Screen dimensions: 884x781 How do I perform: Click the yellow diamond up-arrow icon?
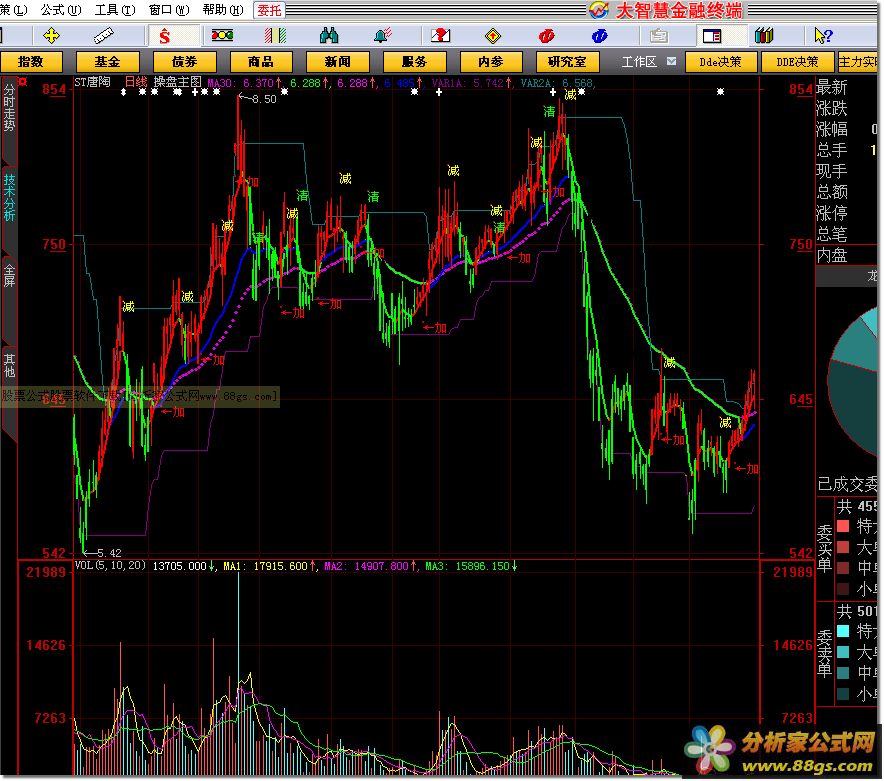click(493, 36)
